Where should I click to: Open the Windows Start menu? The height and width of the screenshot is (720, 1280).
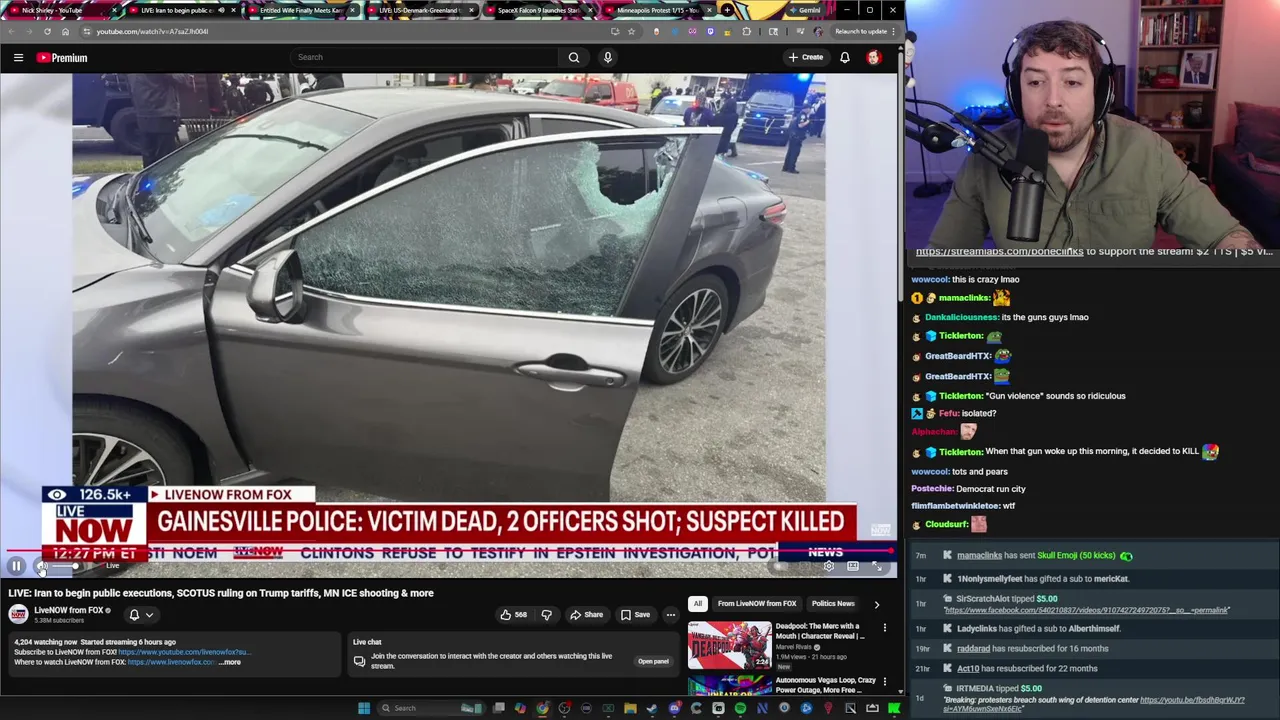[364, 708]
